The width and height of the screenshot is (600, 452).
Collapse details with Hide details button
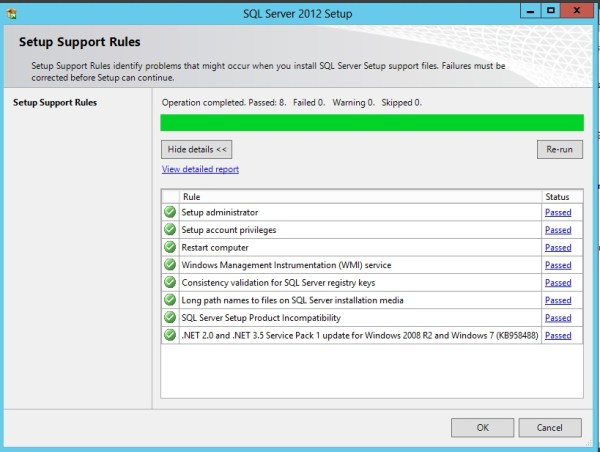pos(198,149)
